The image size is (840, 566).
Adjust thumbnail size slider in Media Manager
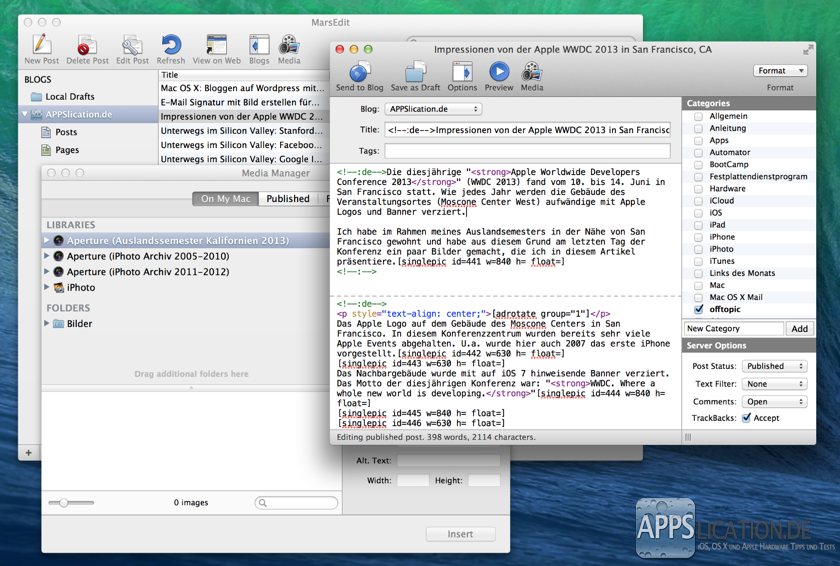64,503
